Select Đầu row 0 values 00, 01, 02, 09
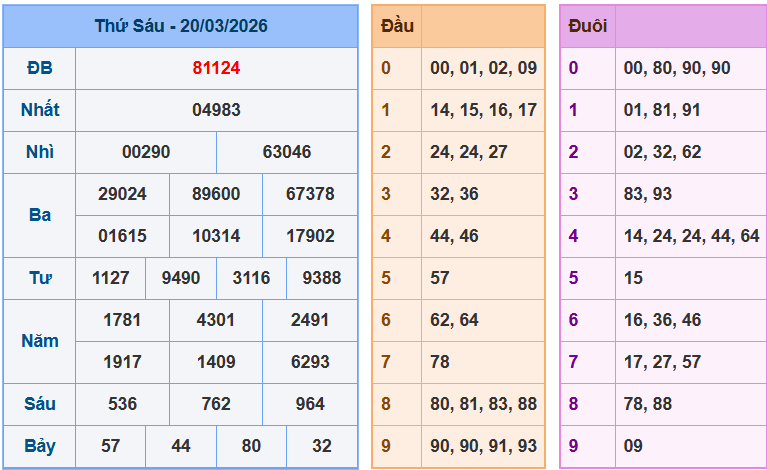Screen dimensions: 767x470 pyautogui.click(x=483, y=68)
